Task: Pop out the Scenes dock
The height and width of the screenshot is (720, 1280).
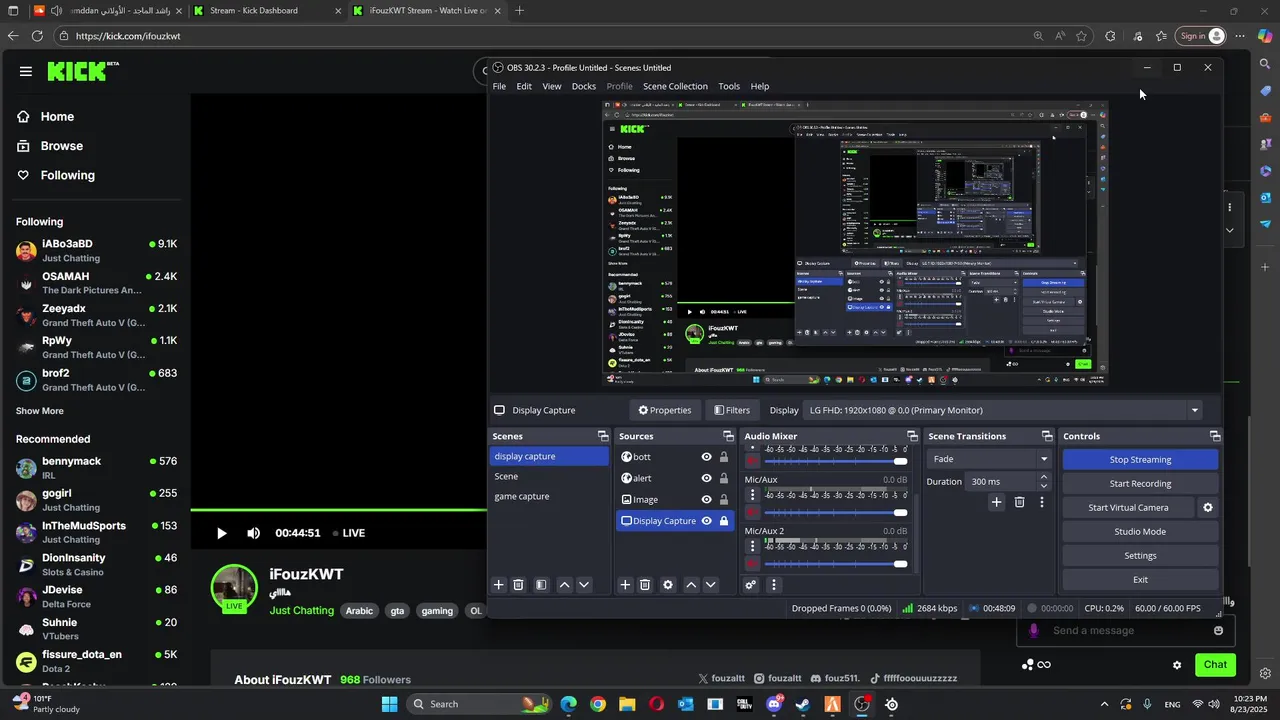Action: [x=603, y=436]
